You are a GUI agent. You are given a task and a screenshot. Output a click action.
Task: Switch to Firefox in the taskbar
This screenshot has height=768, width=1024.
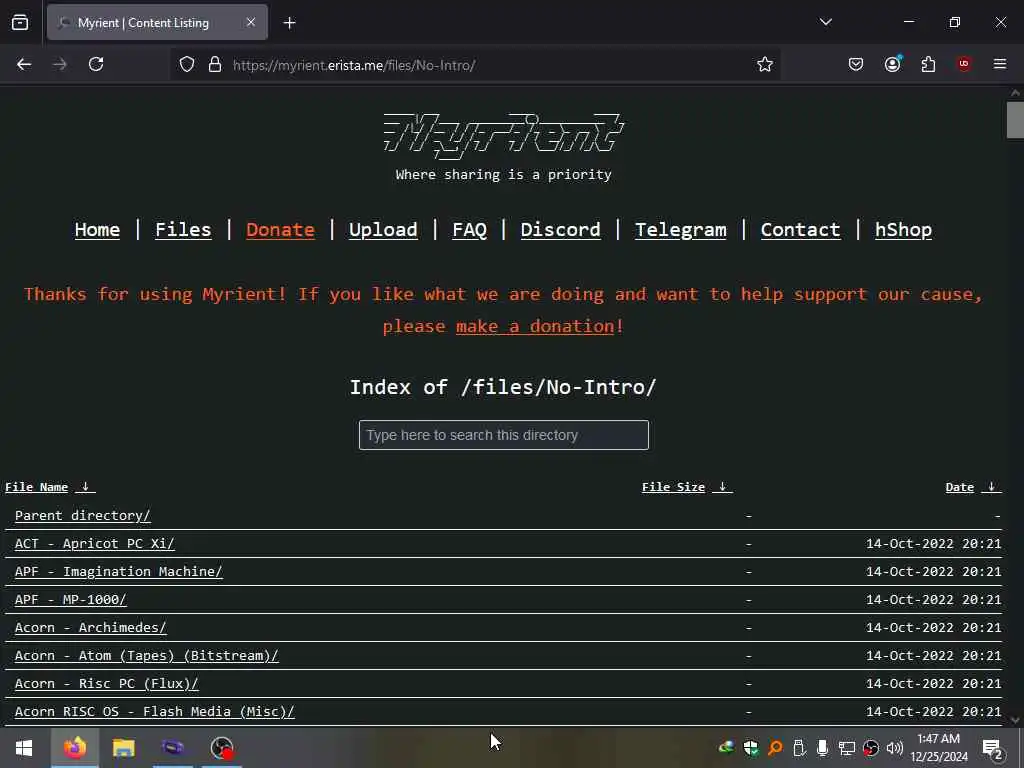[74, 748]
